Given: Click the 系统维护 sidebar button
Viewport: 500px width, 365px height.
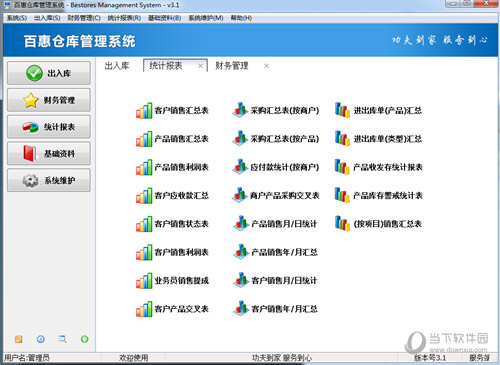Looking at the screenshot, I should point(49,180).
